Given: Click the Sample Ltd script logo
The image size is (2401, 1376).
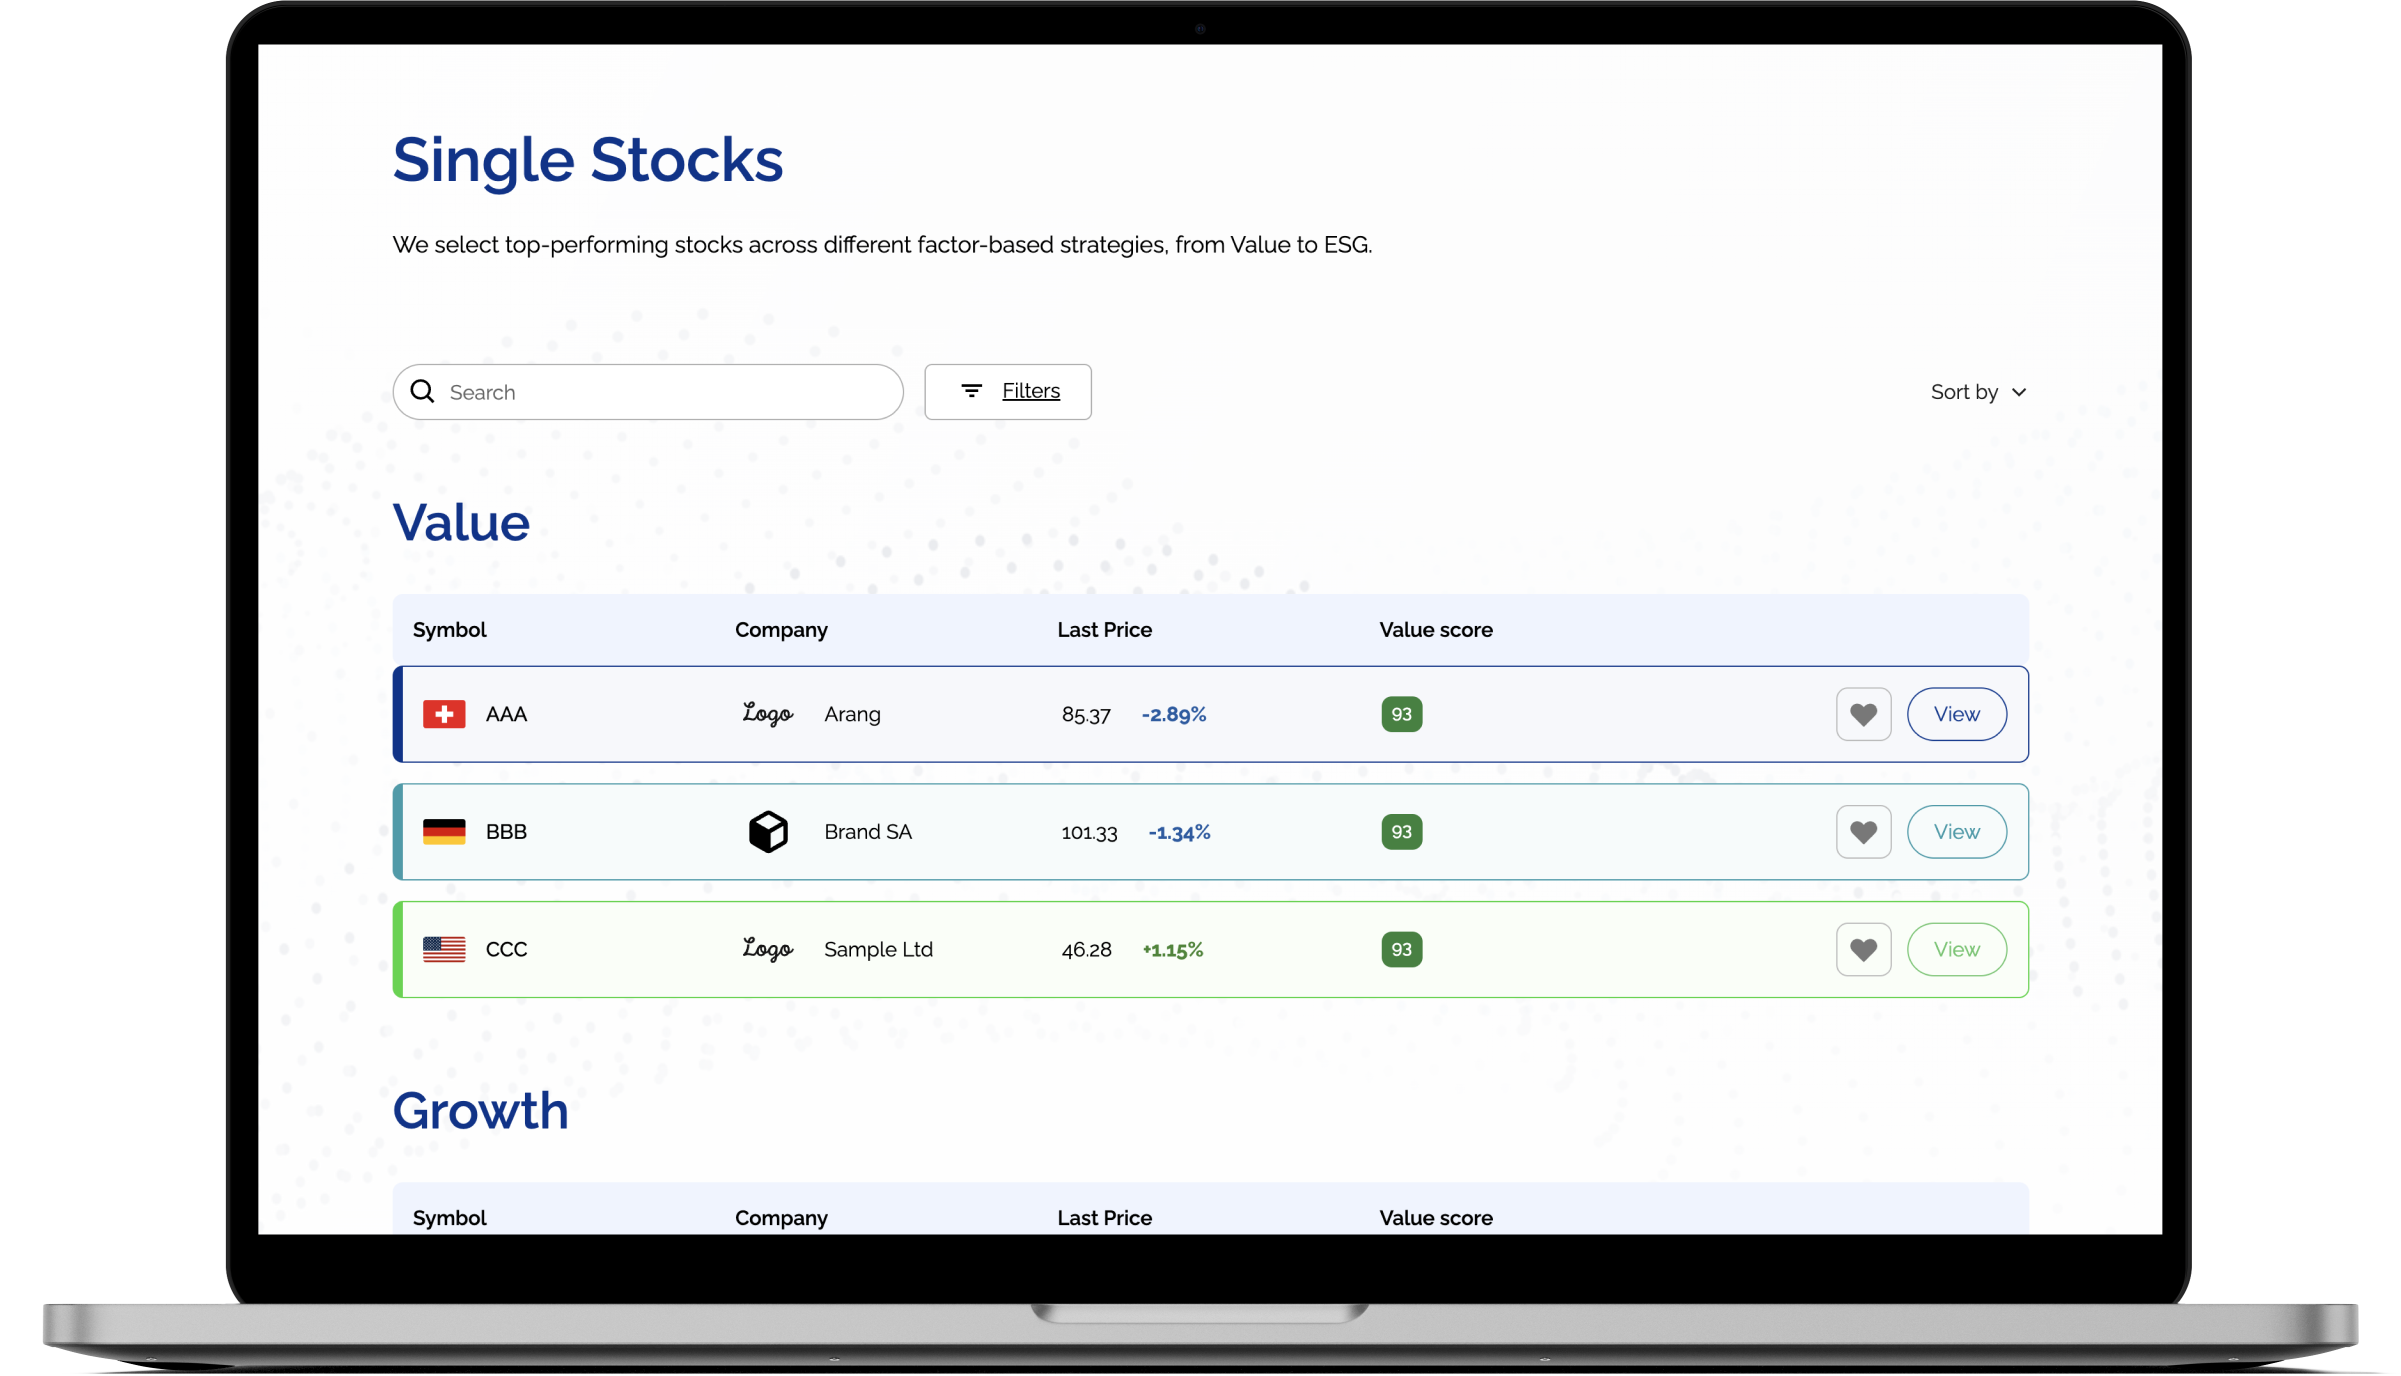Looking at the screenshot, I should point(767,949).
